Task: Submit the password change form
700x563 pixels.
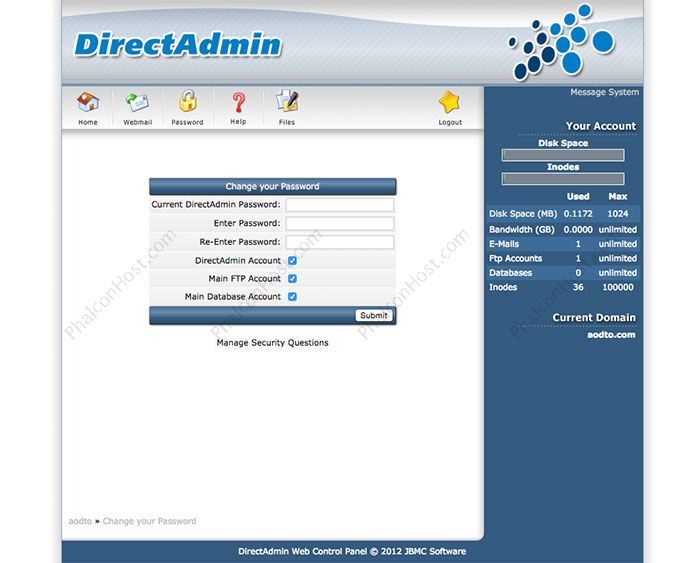Action: click(374, 315)
